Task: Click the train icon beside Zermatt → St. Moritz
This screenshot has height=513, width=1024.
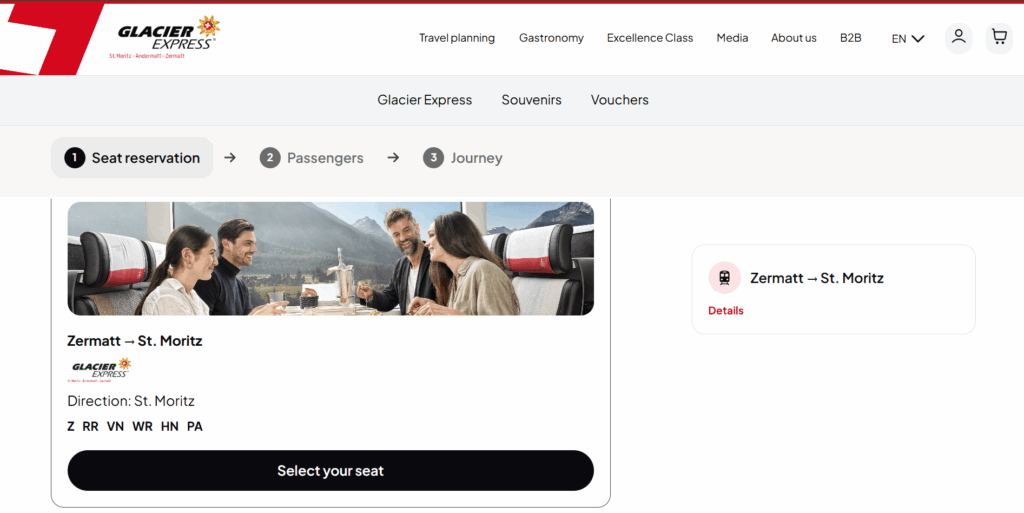Action: [x=724, y=278]
